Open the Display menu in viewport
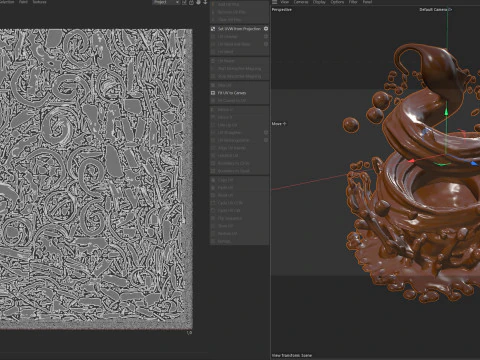Viewport: 480px width, 360px height. pyautogui.click(x=319, y=2)
